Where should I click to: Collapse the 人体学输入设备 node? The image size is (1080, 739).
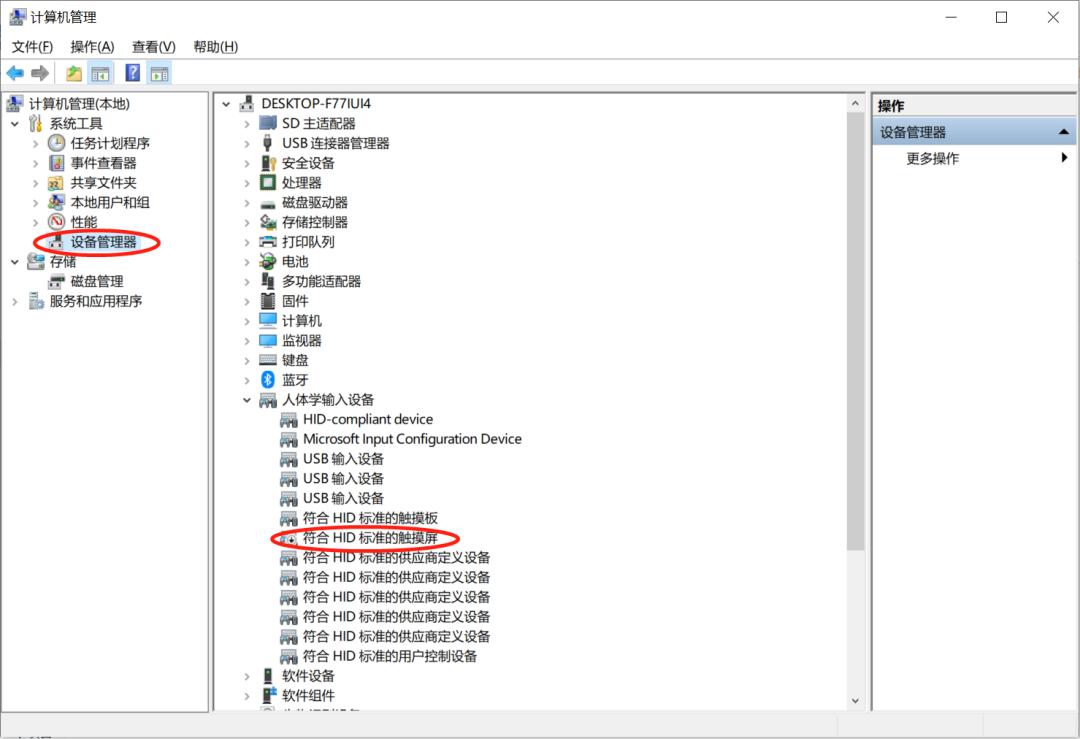pos(247,399)
